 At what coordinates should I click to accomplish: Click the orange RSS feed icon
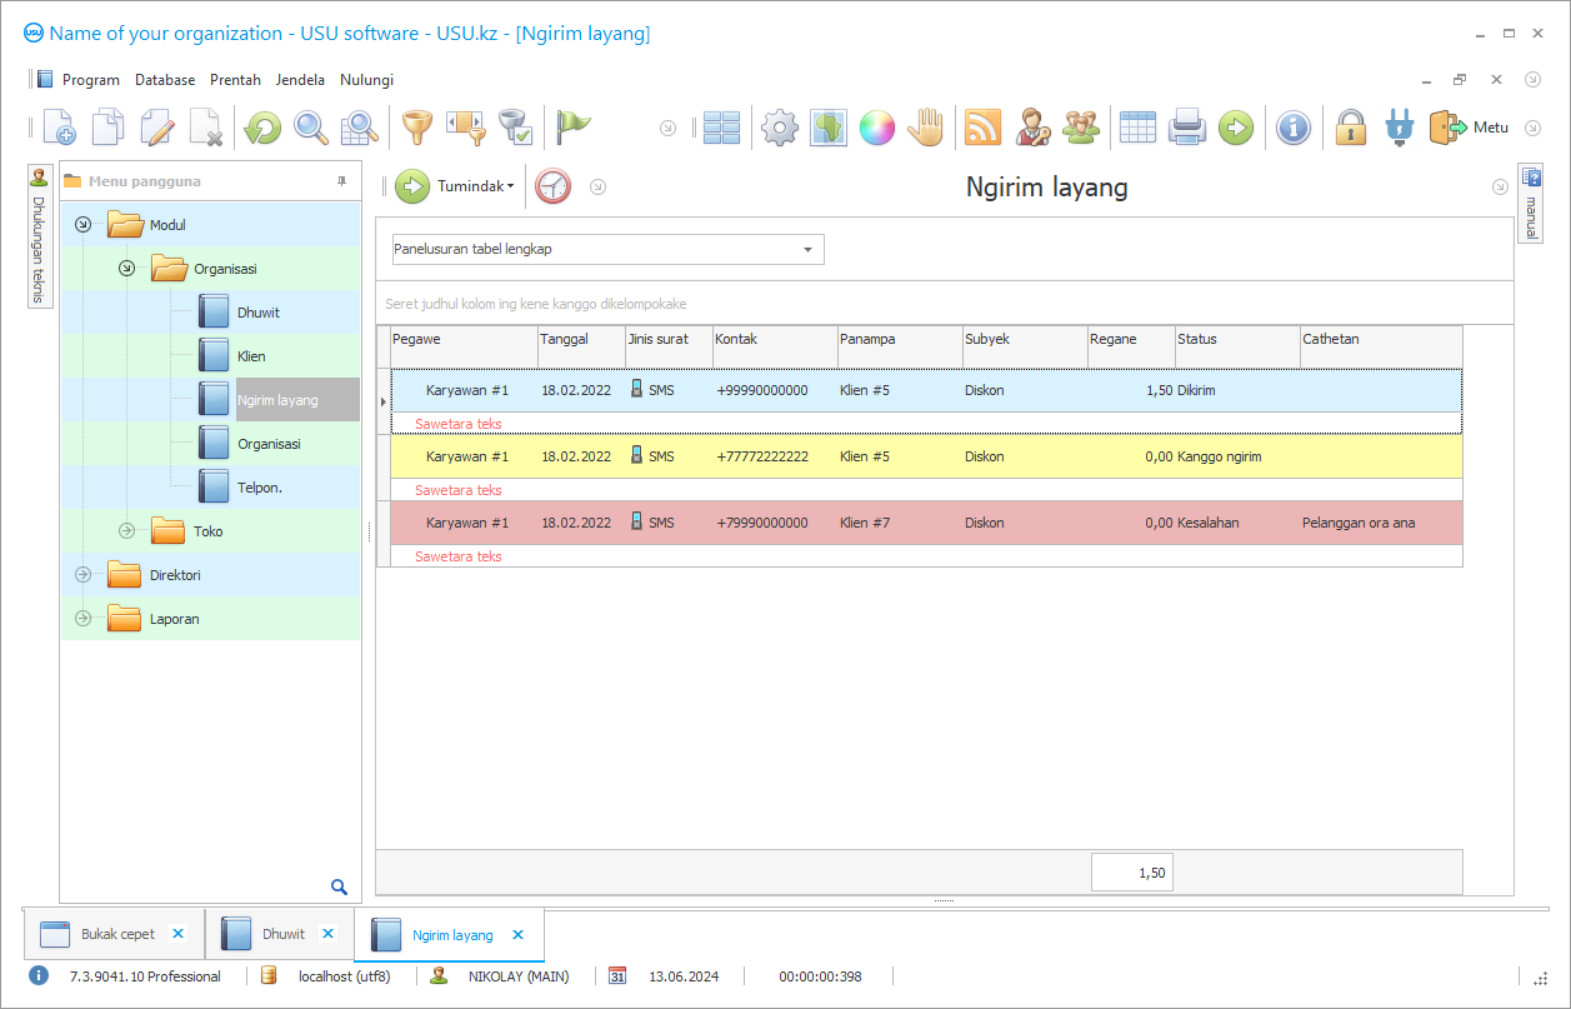click(982, 128)
